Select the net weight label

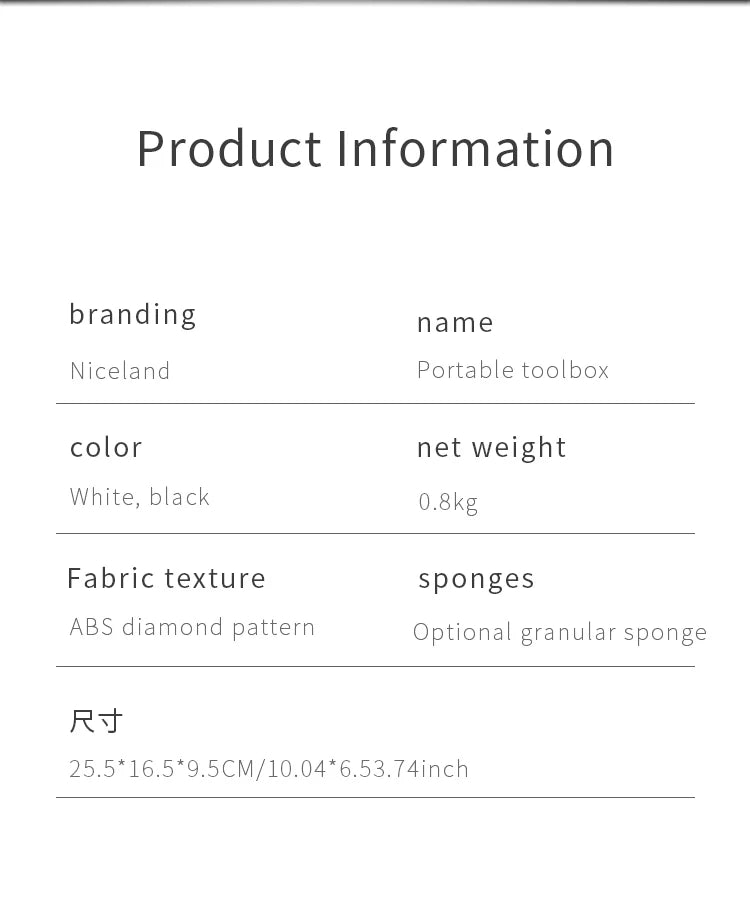[x=491, y=448]
